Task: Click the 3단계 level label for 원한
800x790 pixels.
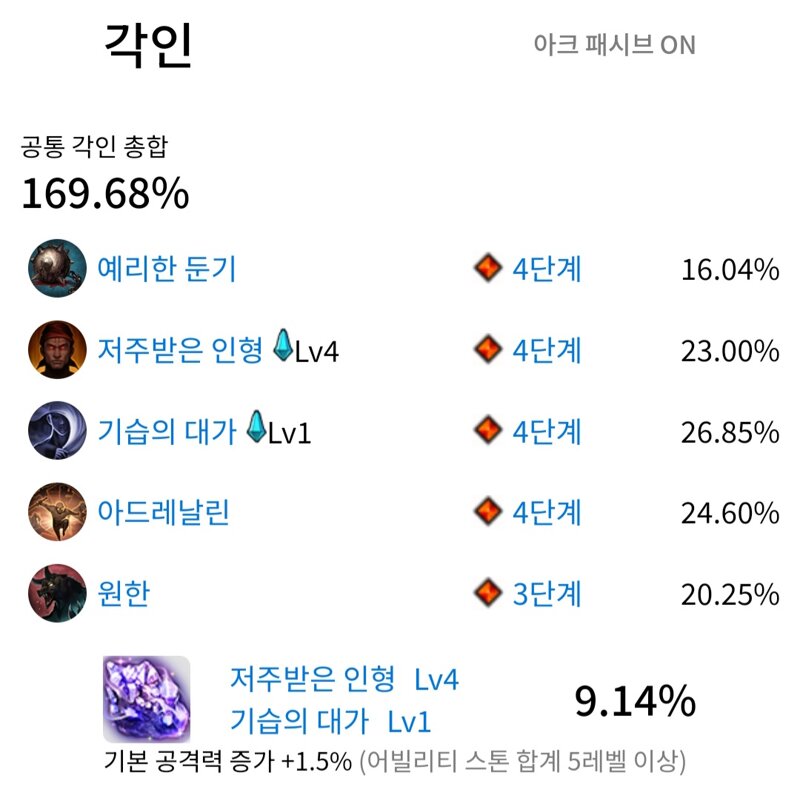Action: [x=547, y=594]
